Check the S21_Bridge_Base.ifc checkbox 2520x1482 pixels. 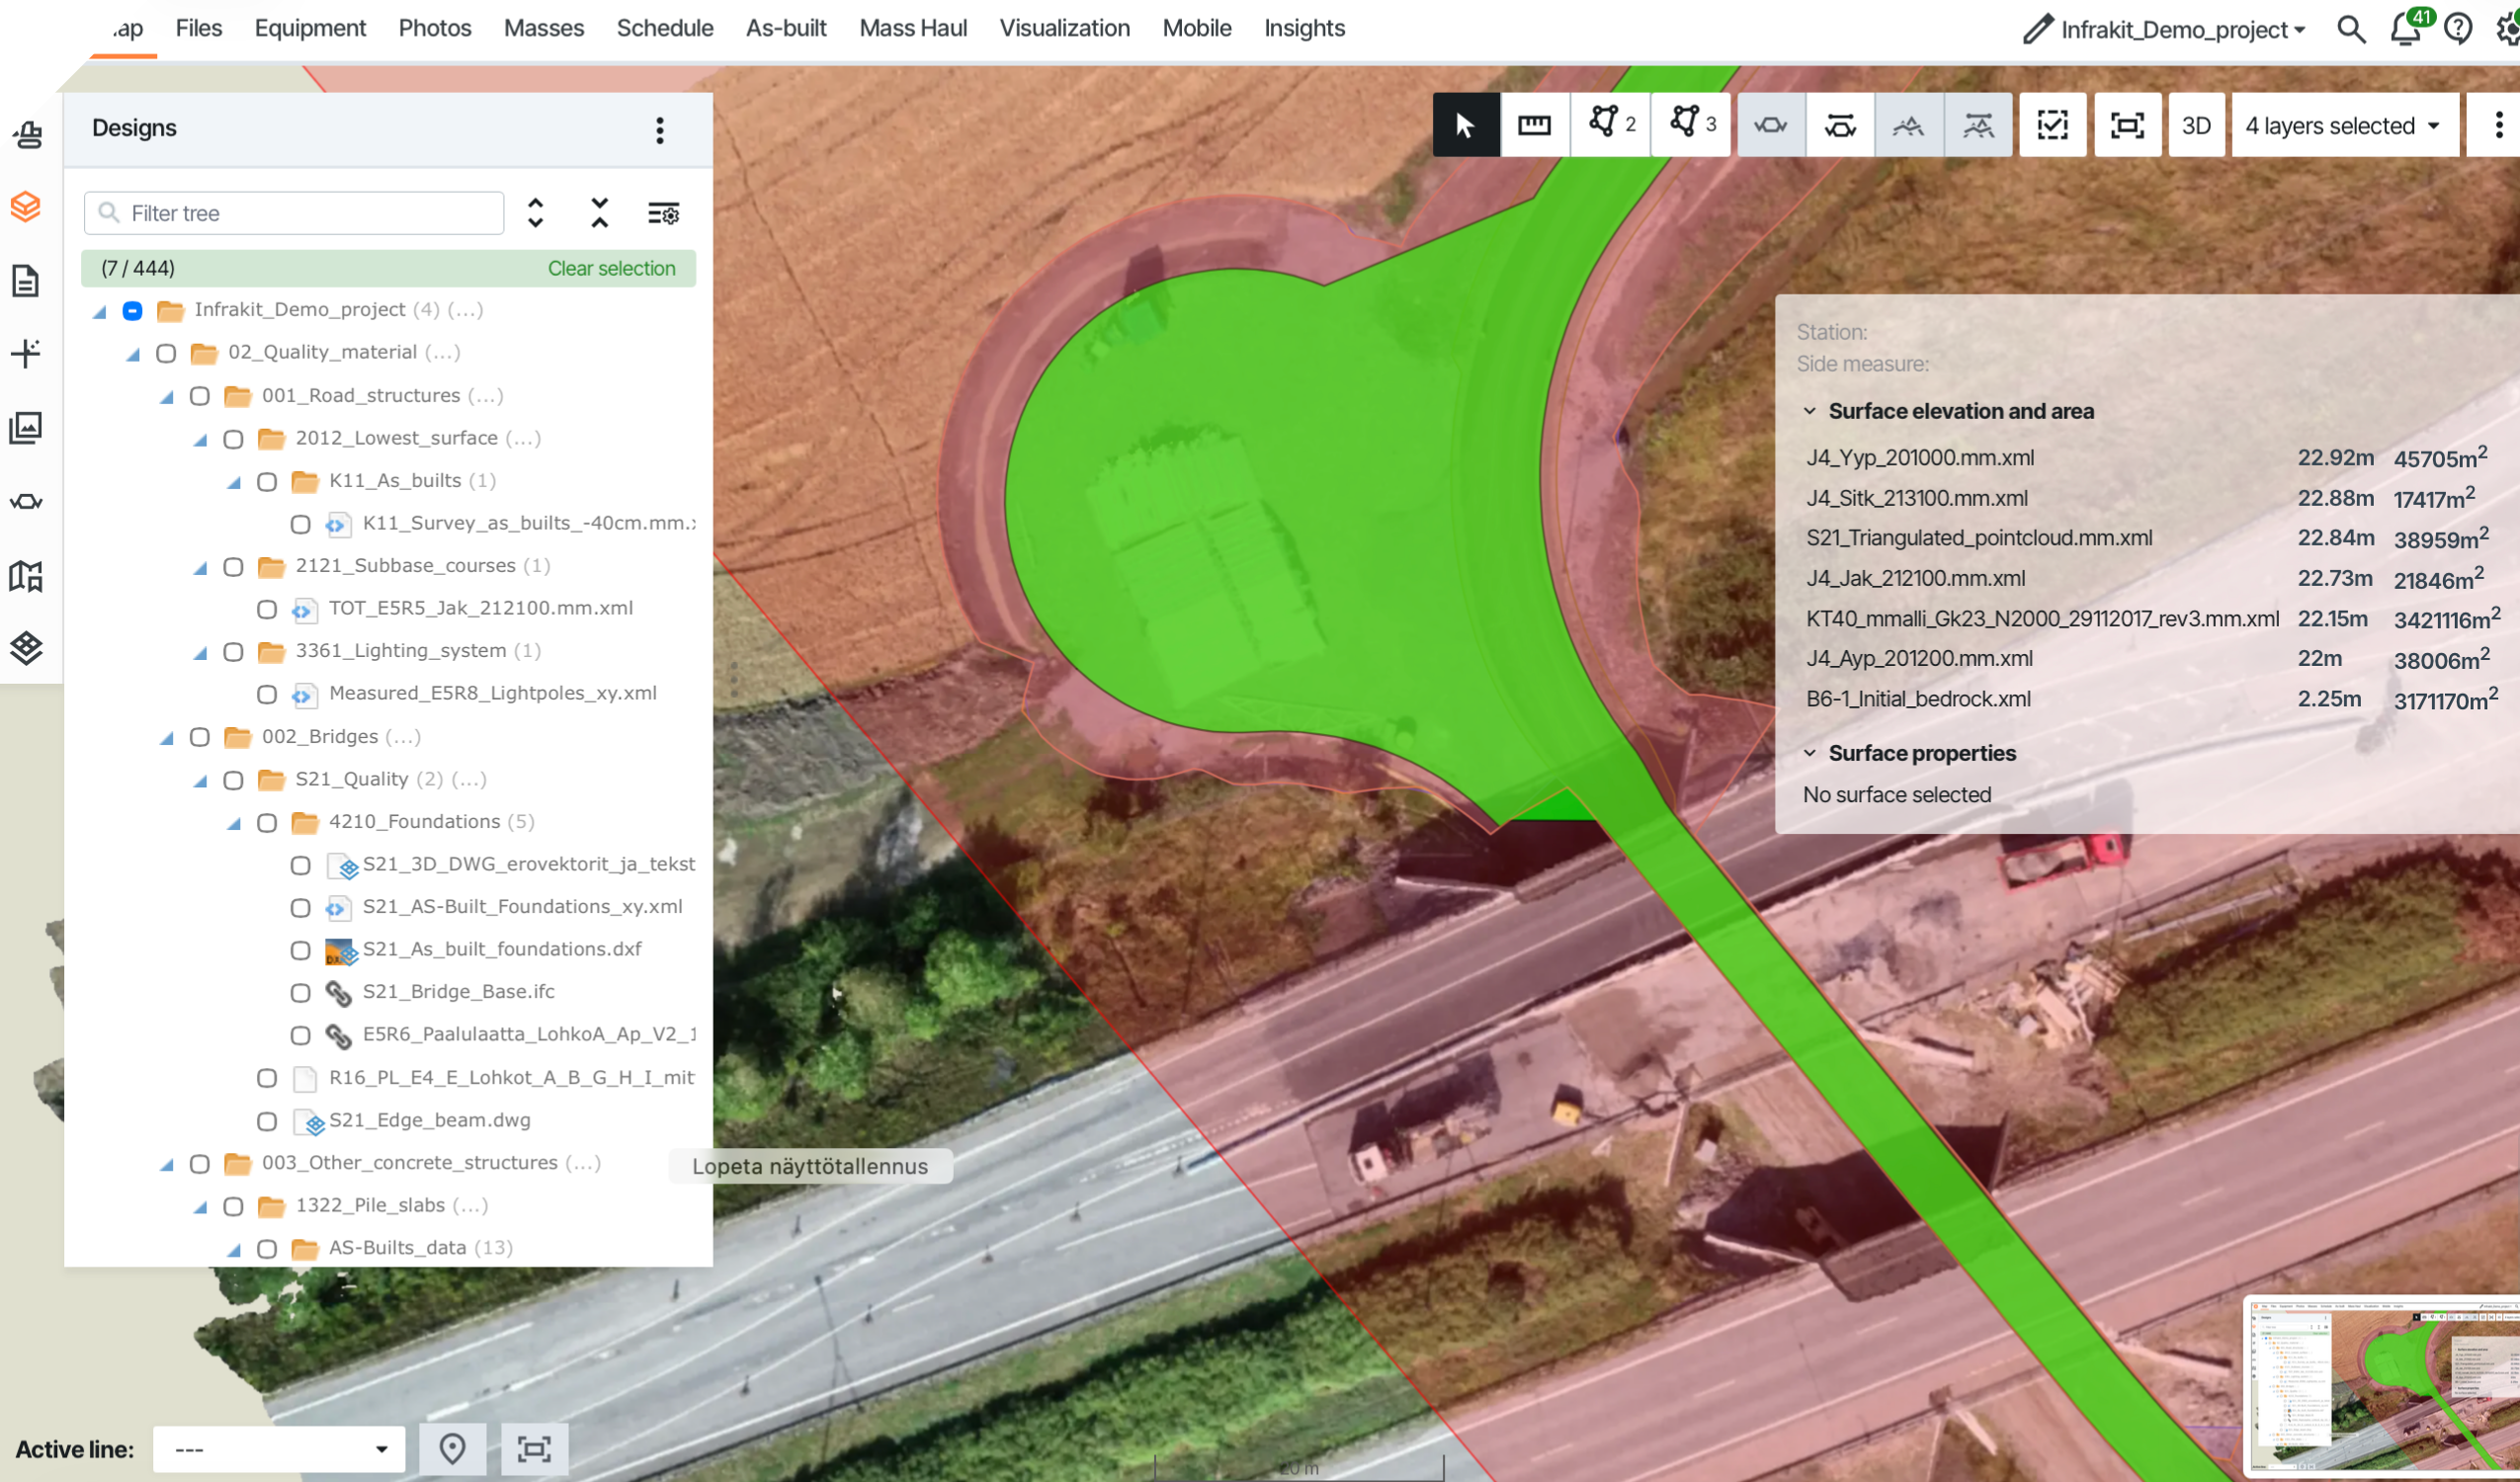pyautogui.click(x=300, y=992)
